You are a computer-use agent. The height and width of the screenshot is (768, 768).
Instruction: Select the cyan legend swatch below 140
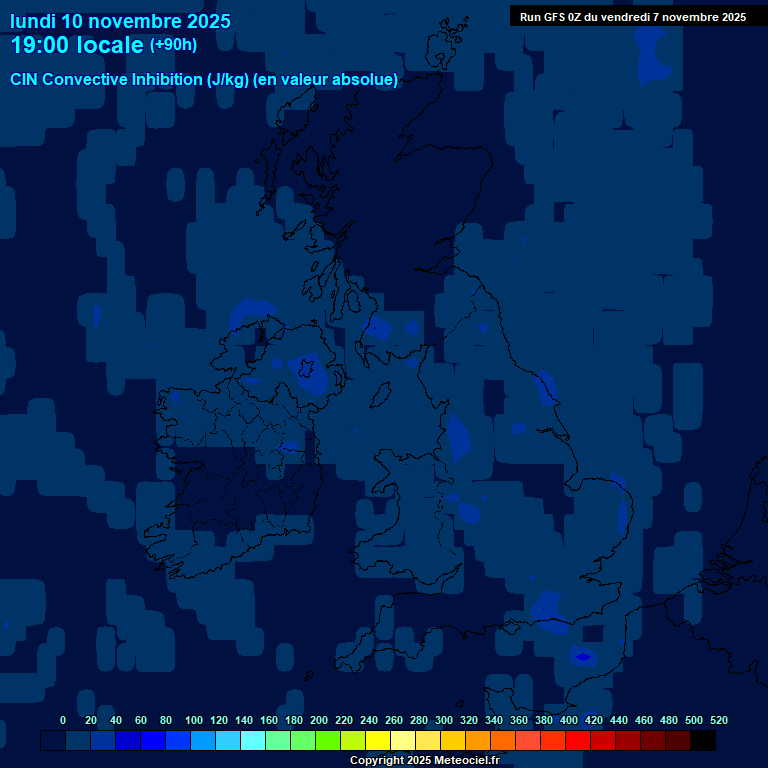pyautogui.click(x=253, y=741)
